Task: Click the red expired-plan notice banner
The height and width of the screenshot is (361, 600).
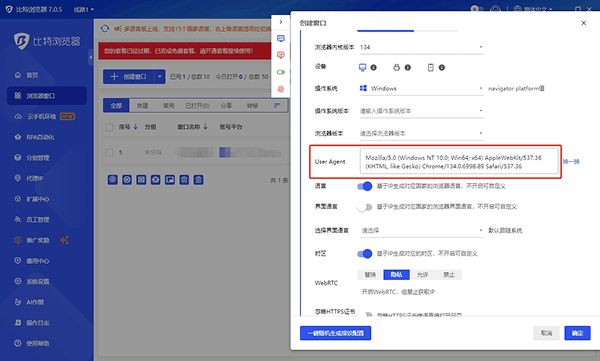Action: [x=185, y=51]
